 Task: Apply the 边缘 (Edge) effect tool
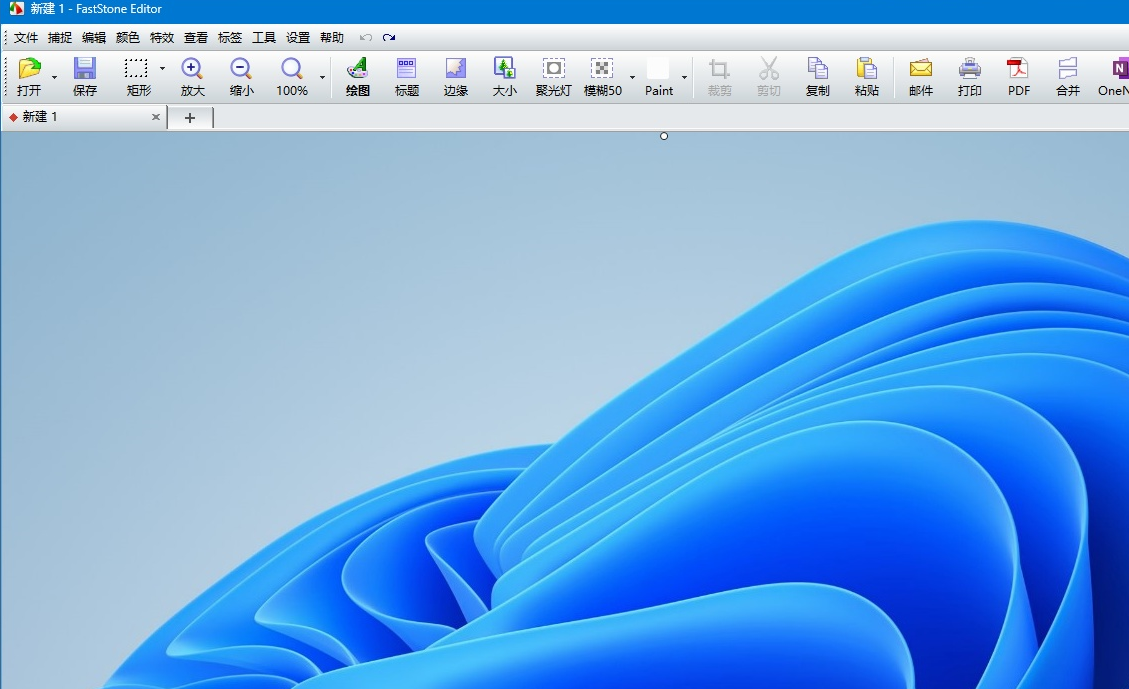(456, 69)
